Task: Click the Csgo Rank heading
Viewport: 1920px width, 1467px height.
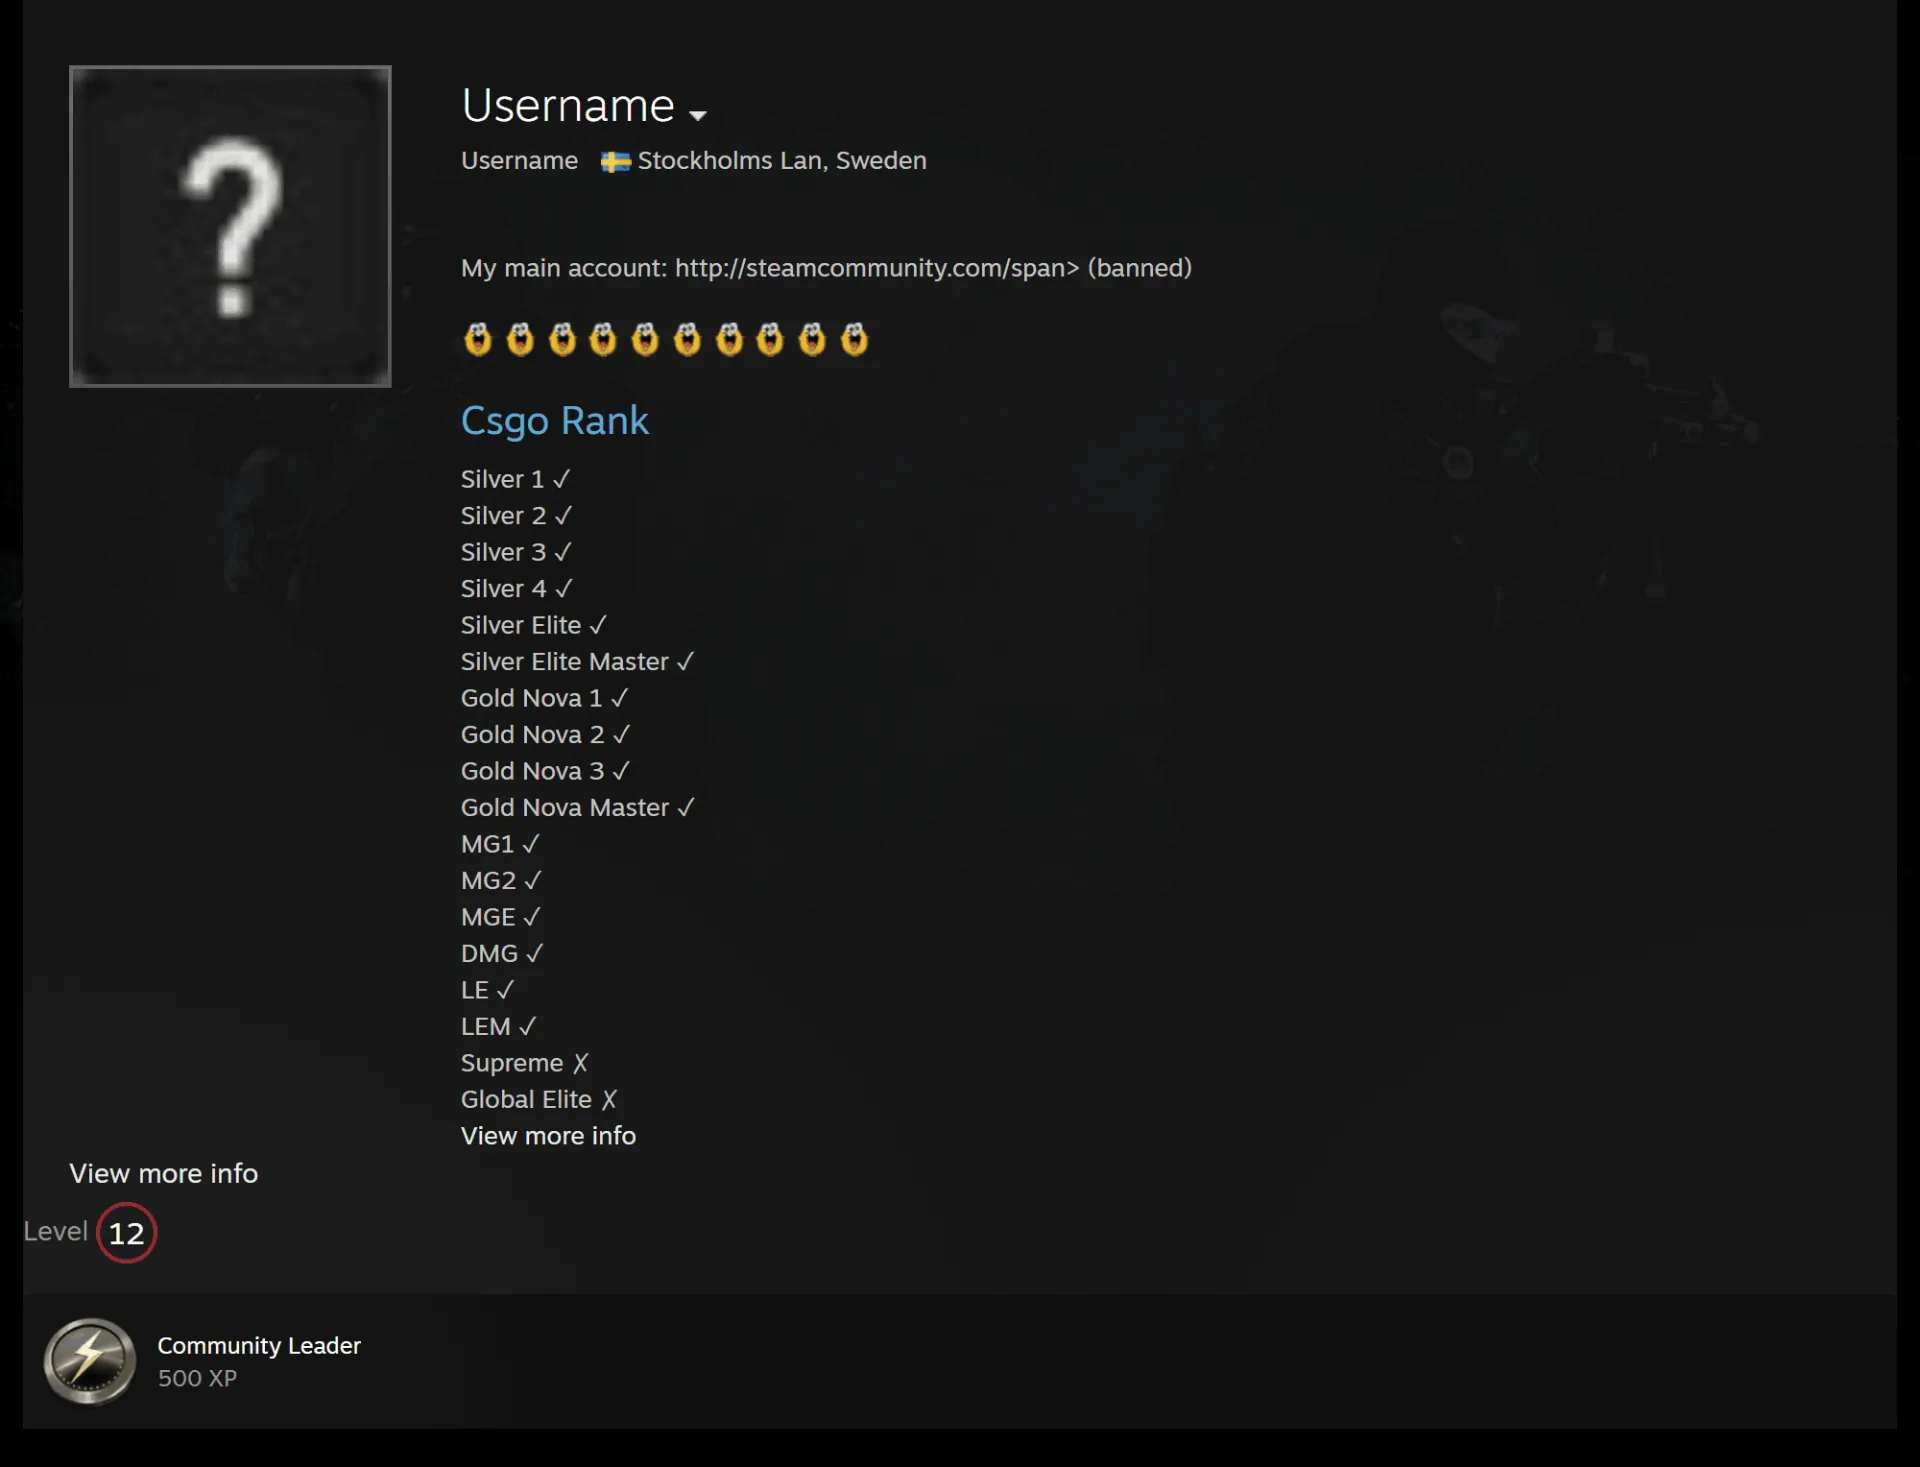Action: click(555, 421)
